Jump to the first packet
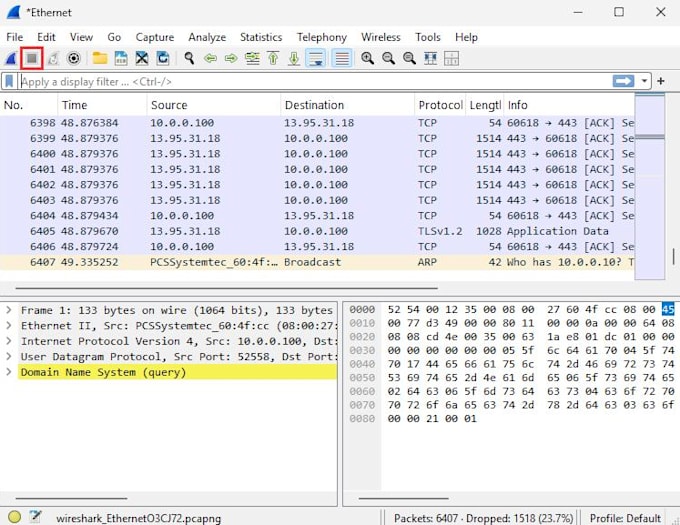This screenshot has height=525, width=680. pos(273,58)
